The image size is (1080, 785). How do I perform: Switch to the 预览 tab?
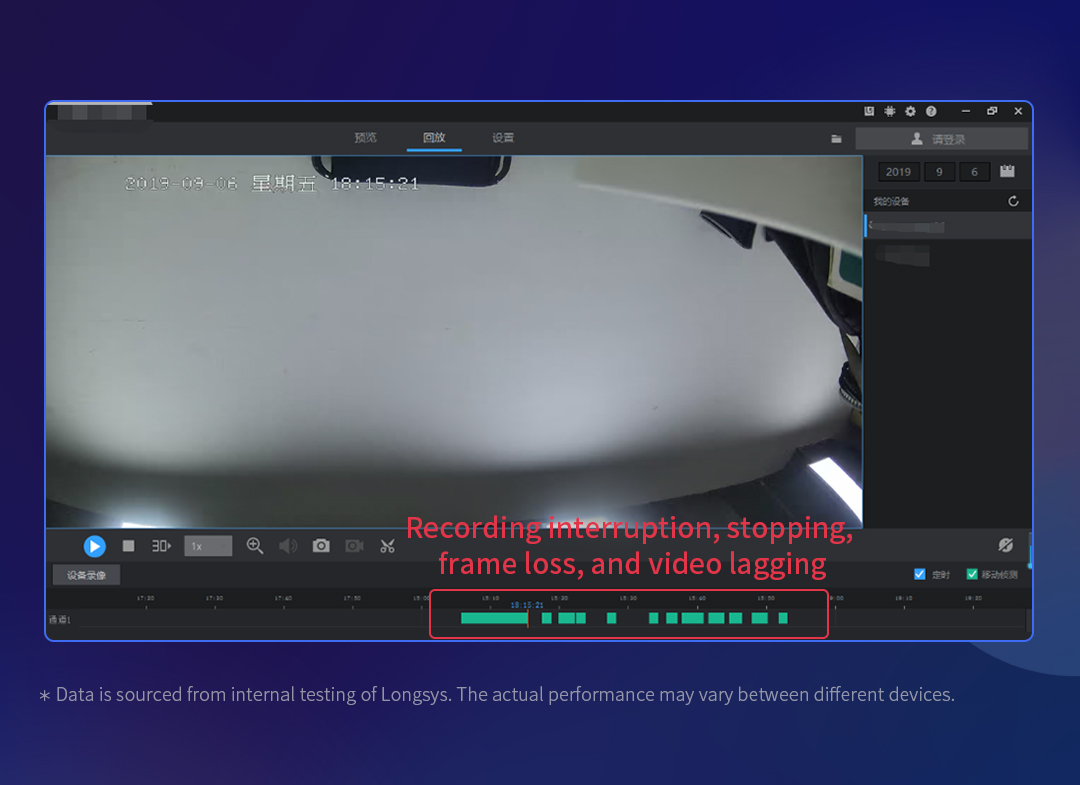pyautogui.click(x=365, y=138)
